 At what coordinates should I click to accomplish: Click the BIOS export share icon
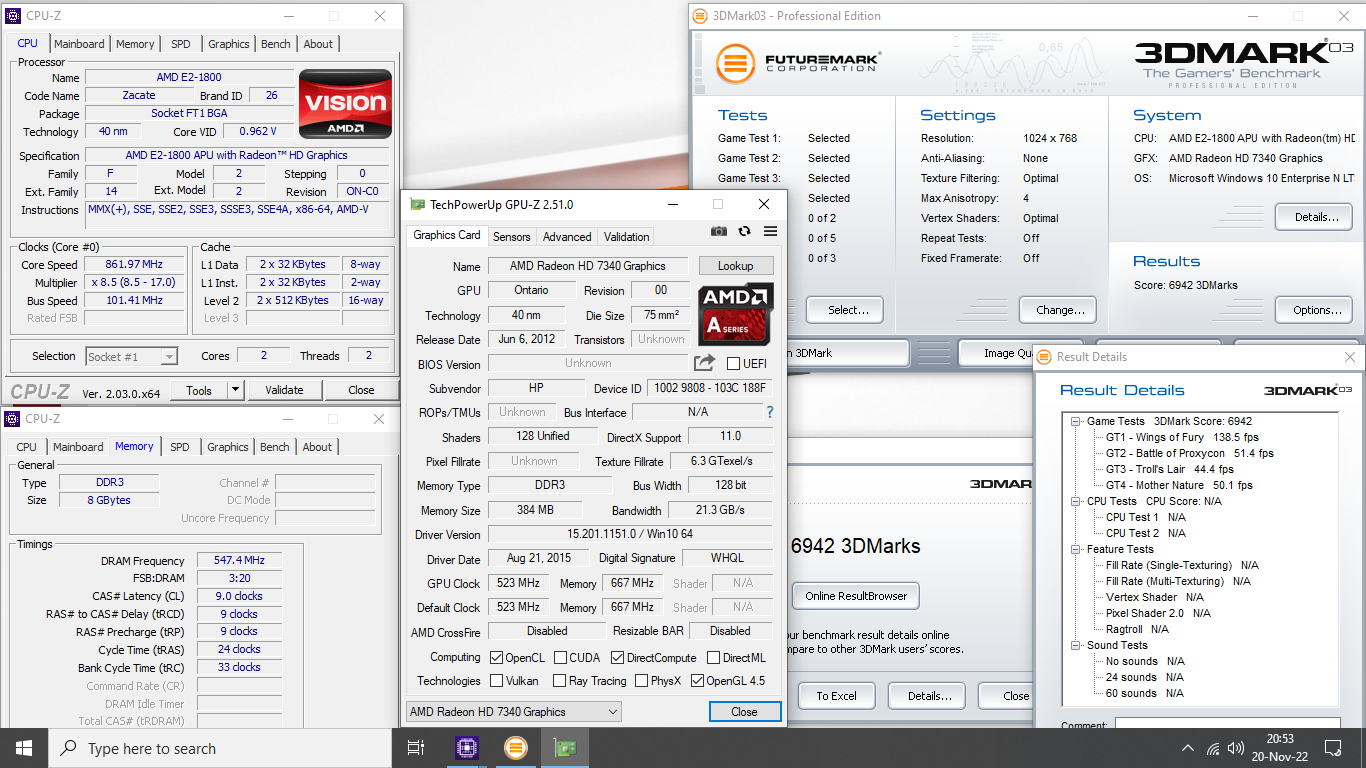click(705, 363)
